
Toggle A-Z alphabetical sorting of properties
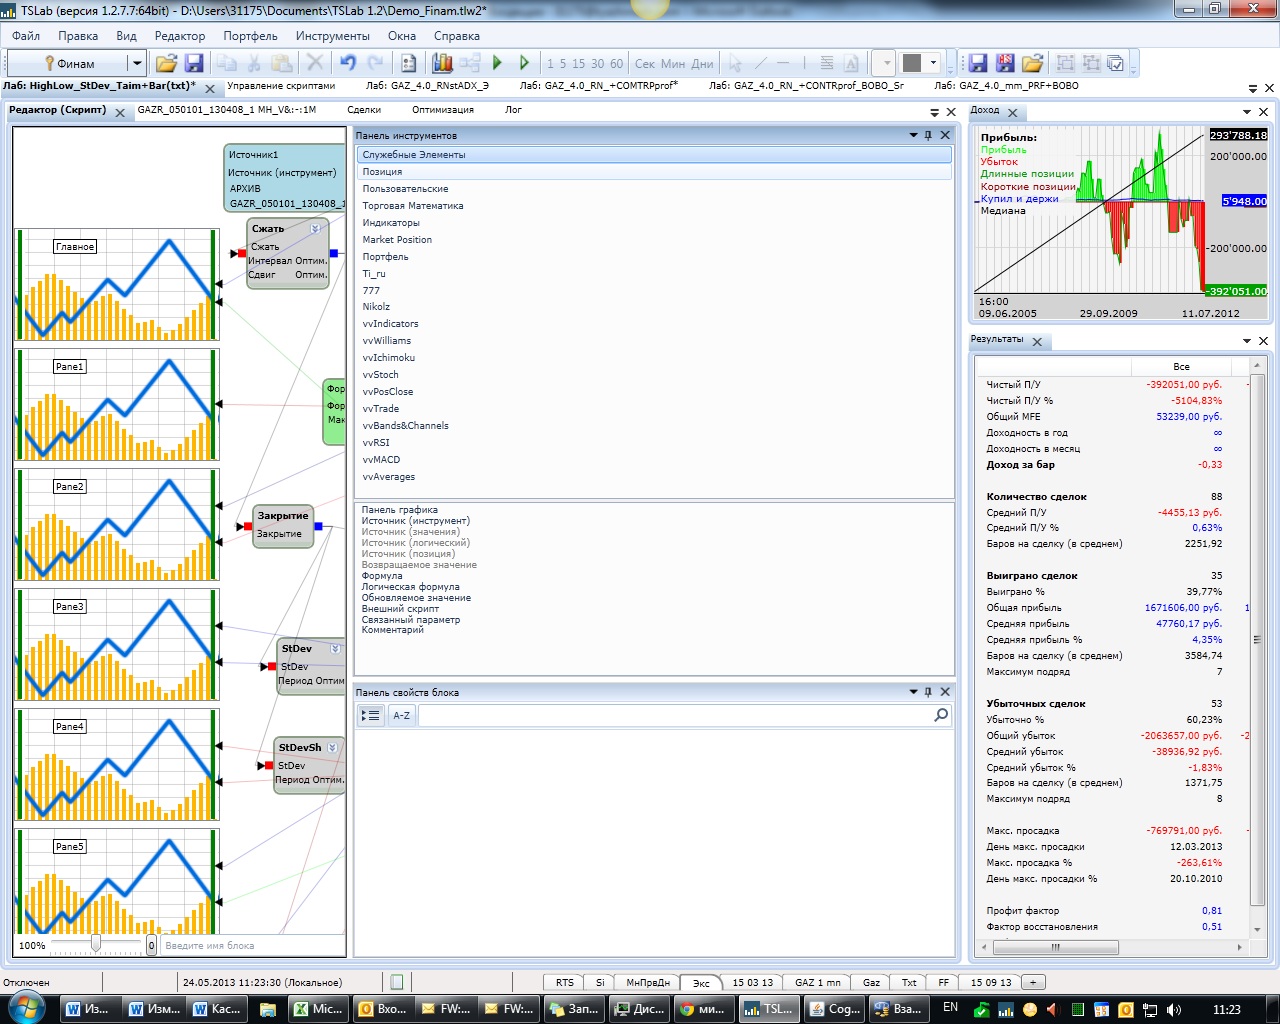click(x=401, y=715)
